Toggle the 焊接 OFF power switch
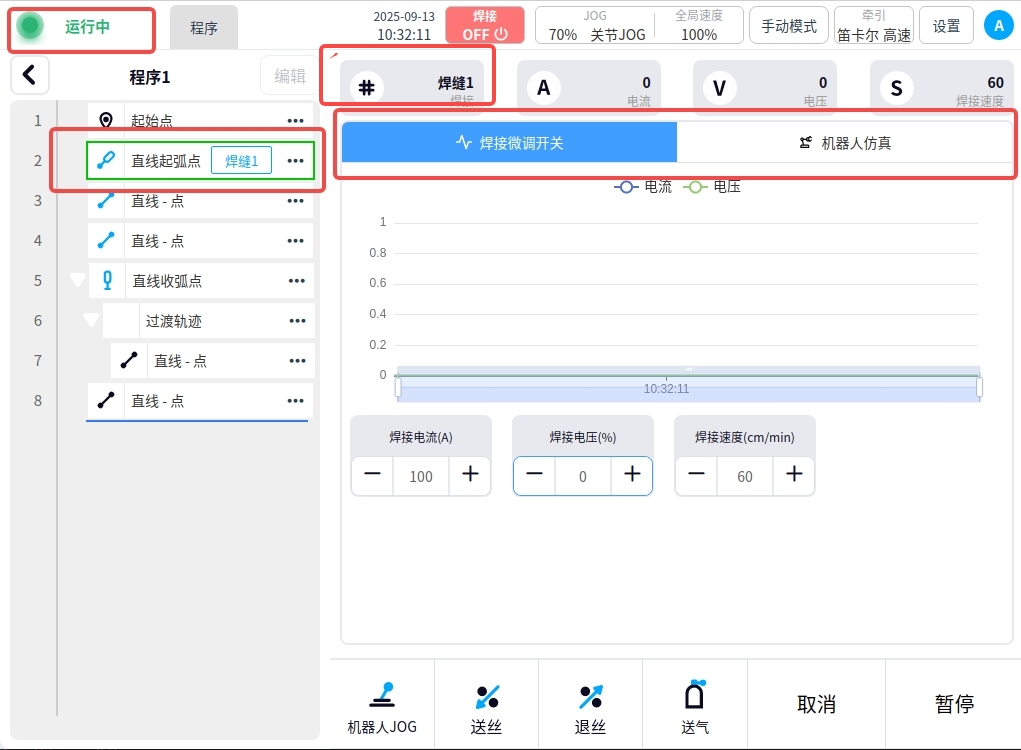The image size is (1021, 750). coord(485,25)
